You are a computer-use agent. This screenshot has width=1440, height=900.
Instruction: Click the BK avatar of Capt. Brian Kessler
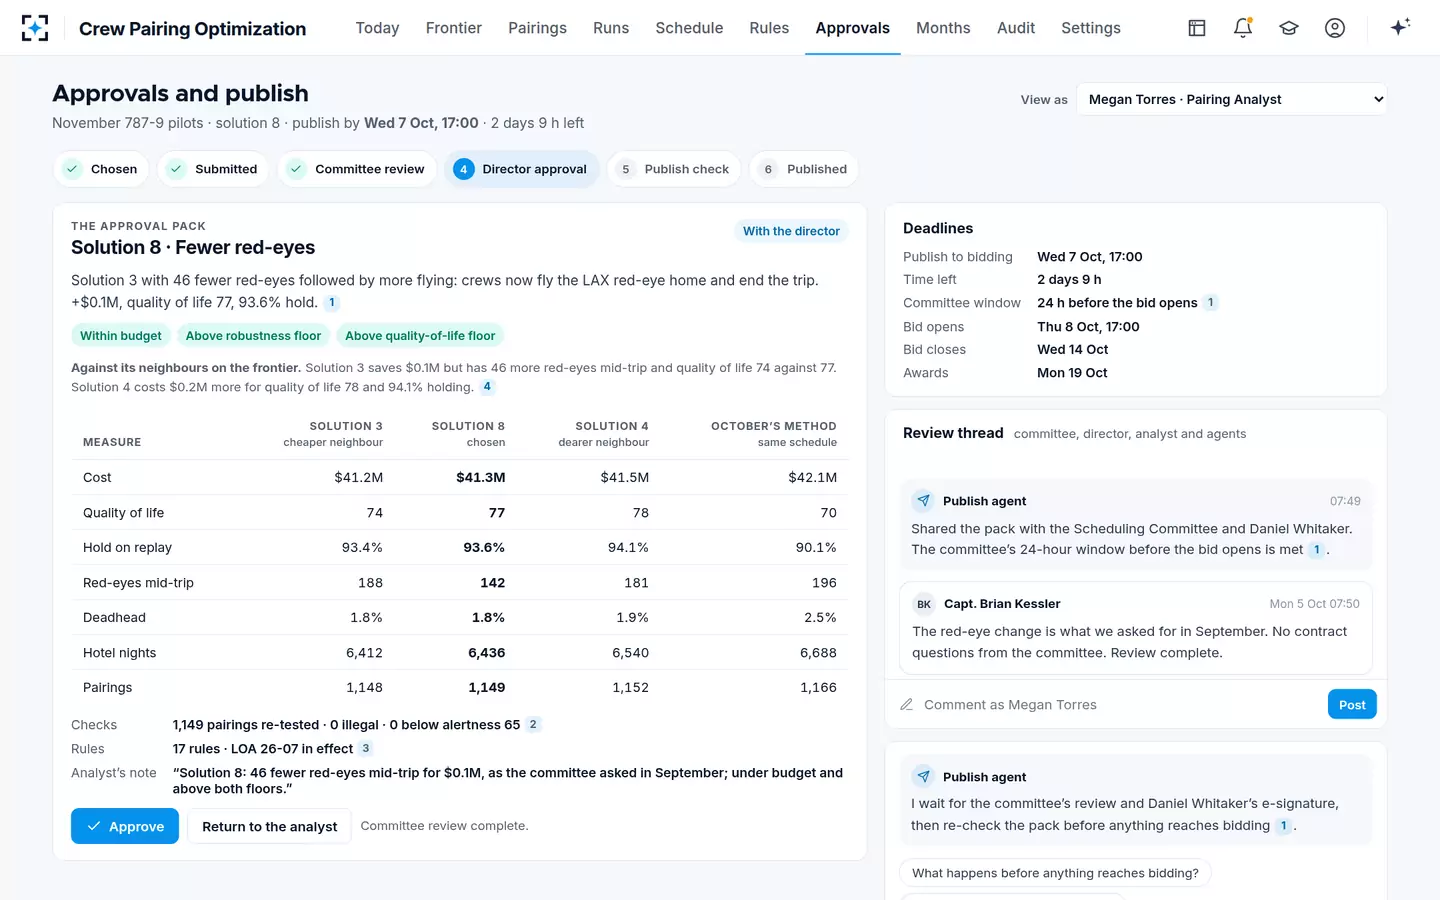(x=924, y=604)
